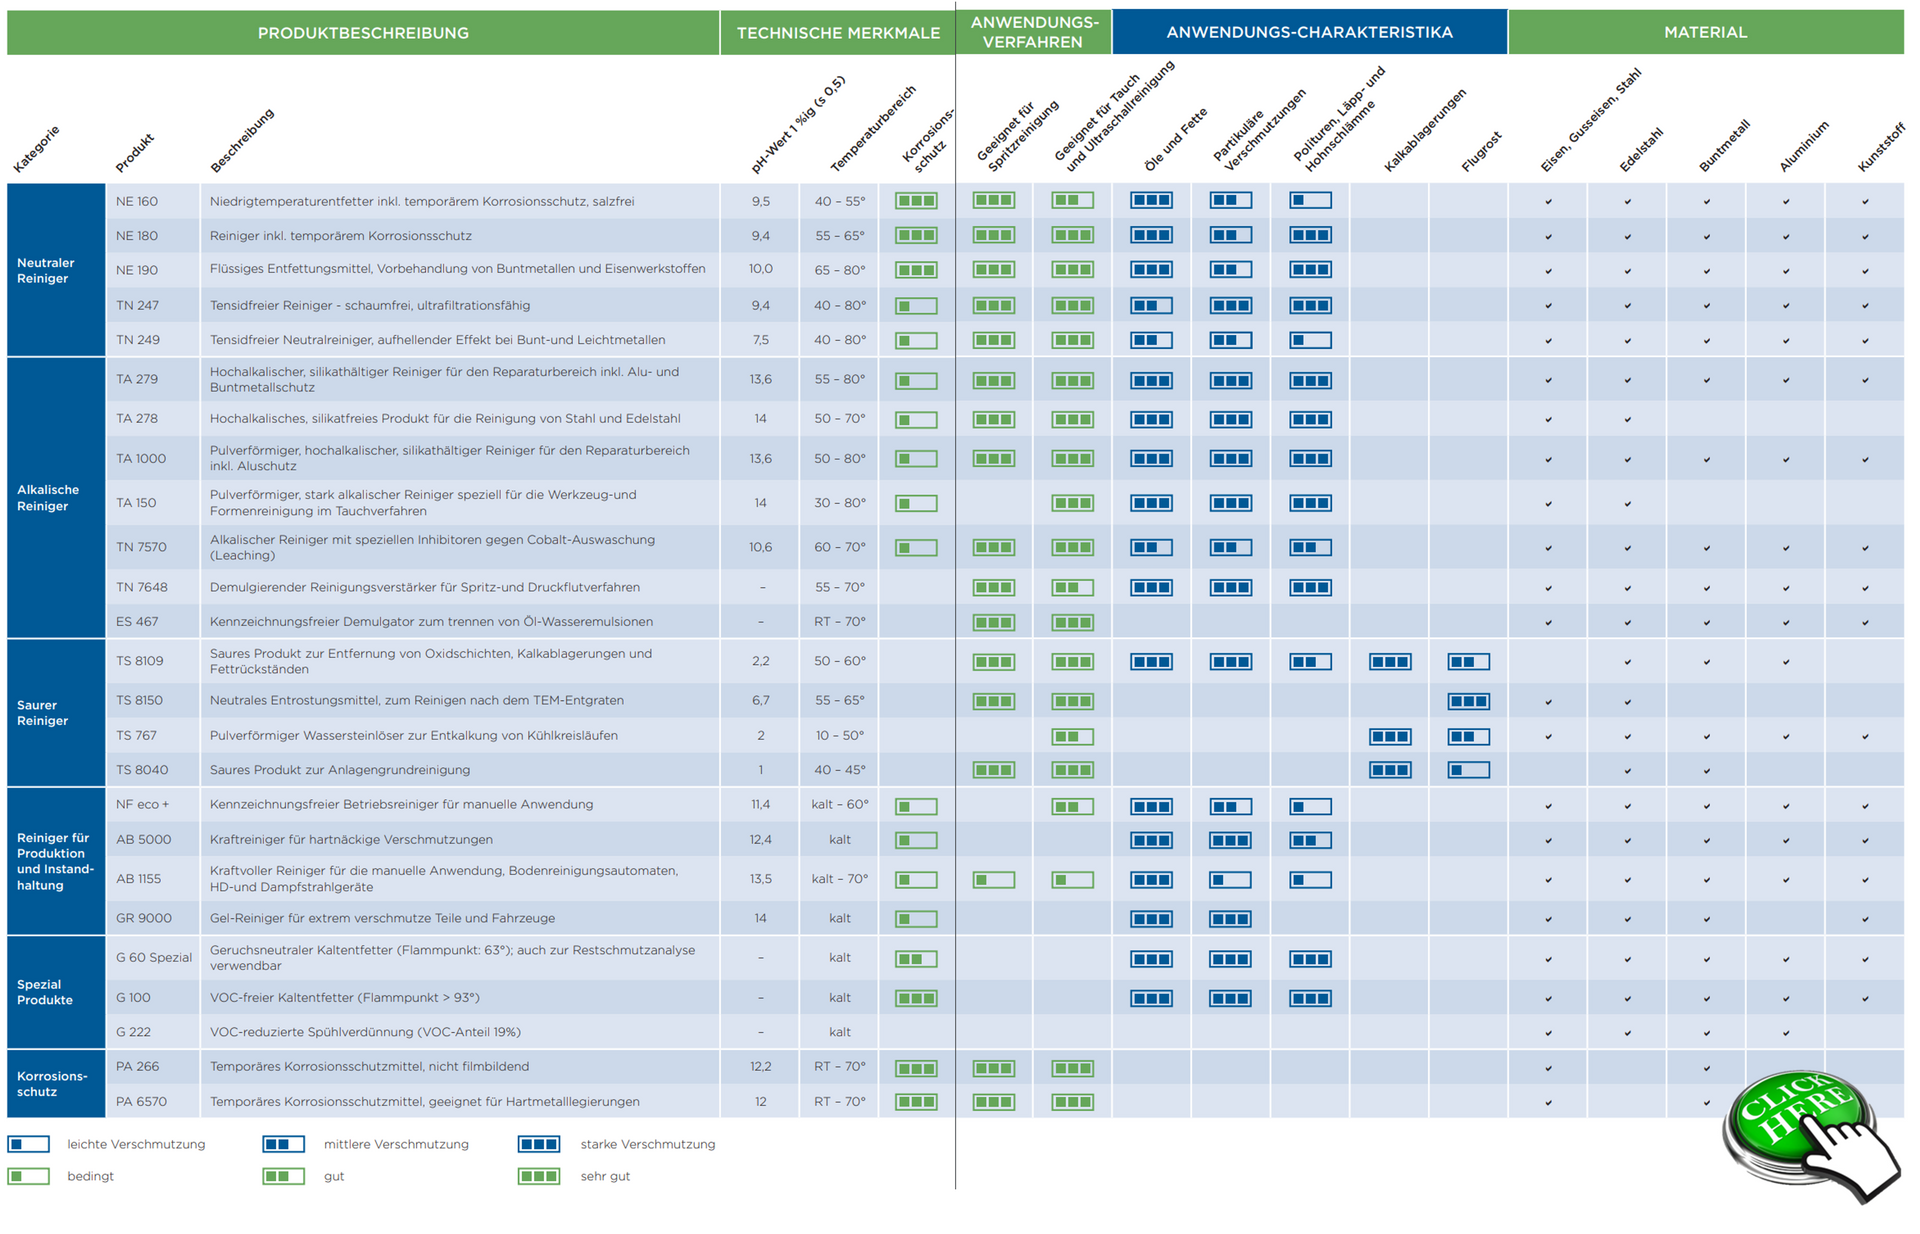Image resolution: width=1920 pixels, height=1234 pixels.
Task: Click the Edelstahl checkmark in TA 278 row
Action: point(1628,420)
